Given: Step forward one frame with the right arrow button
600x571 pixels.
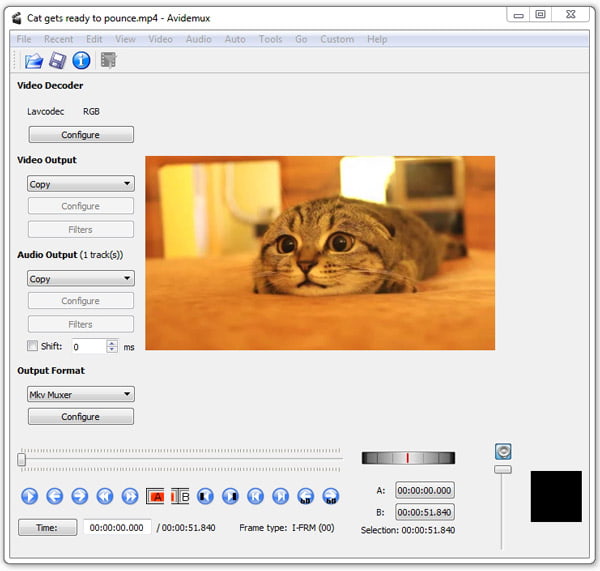Looking at the screenshot, I should [80, 496].
